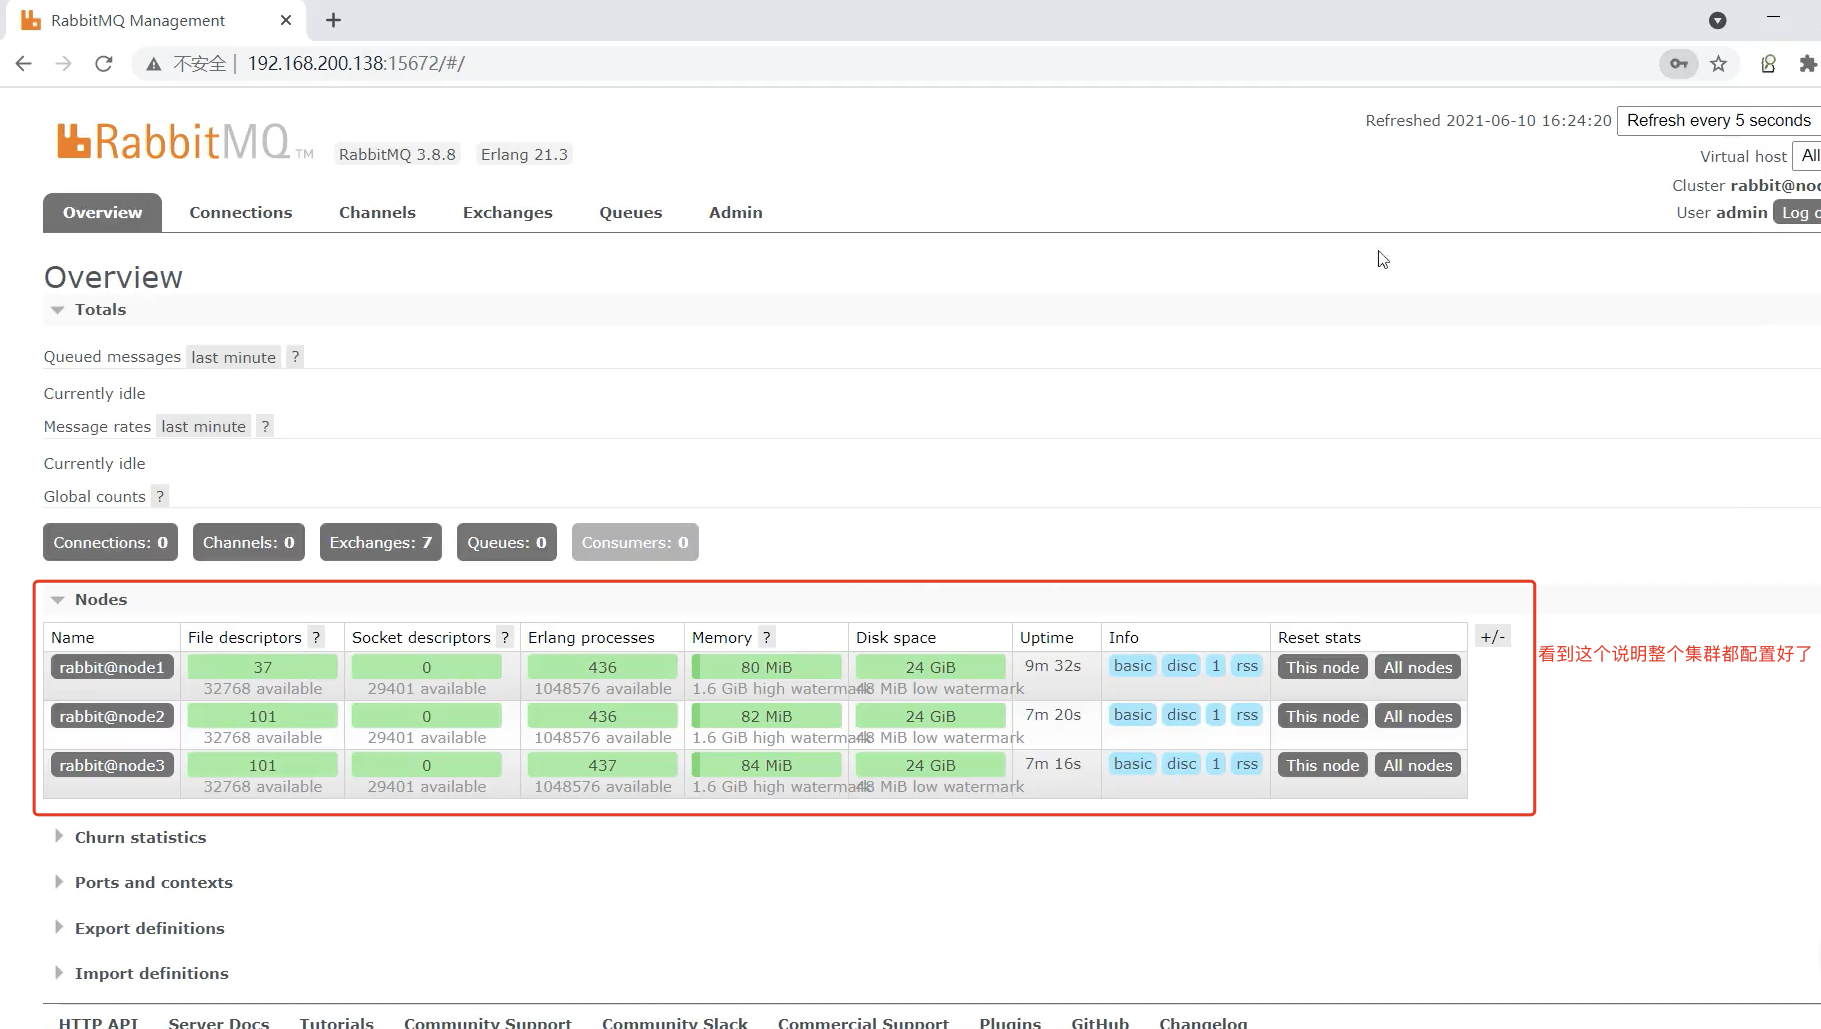The image size is (1821, 1029).
Task: Click the address bar URL
Action: click(356, 64)
